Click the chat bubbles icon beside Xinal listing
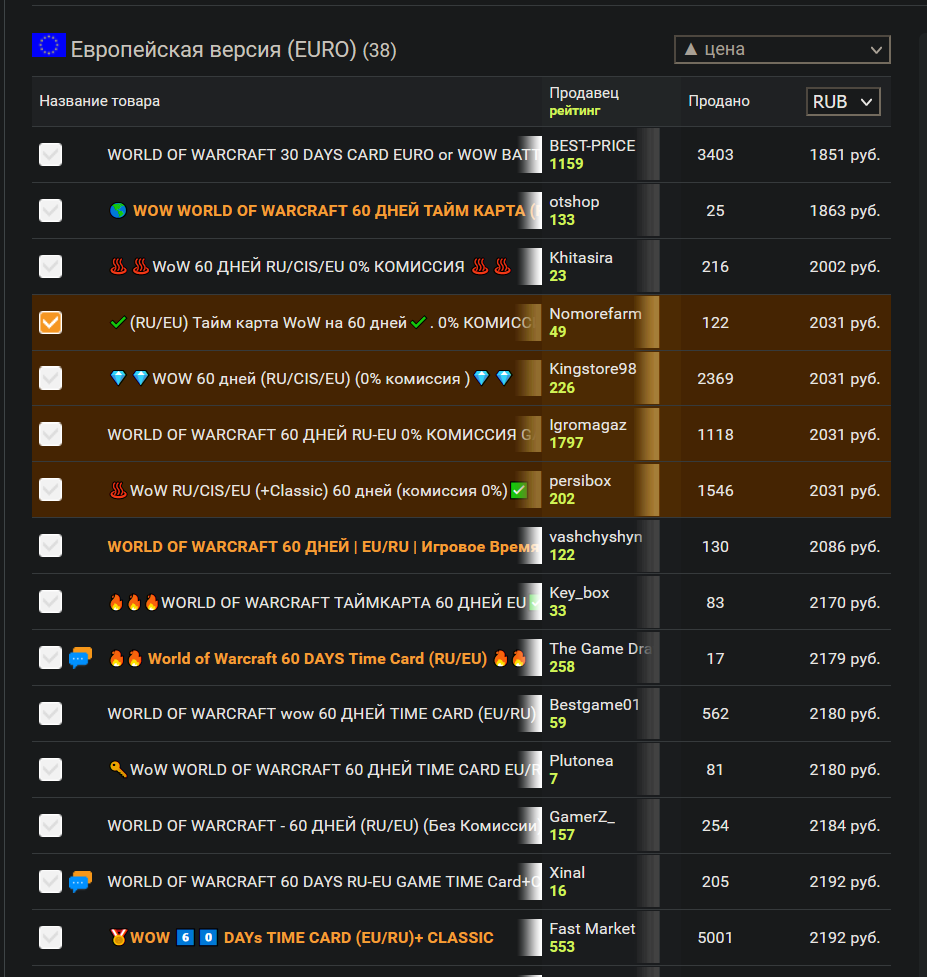This screenshot has width=927, height=977. 80,882
